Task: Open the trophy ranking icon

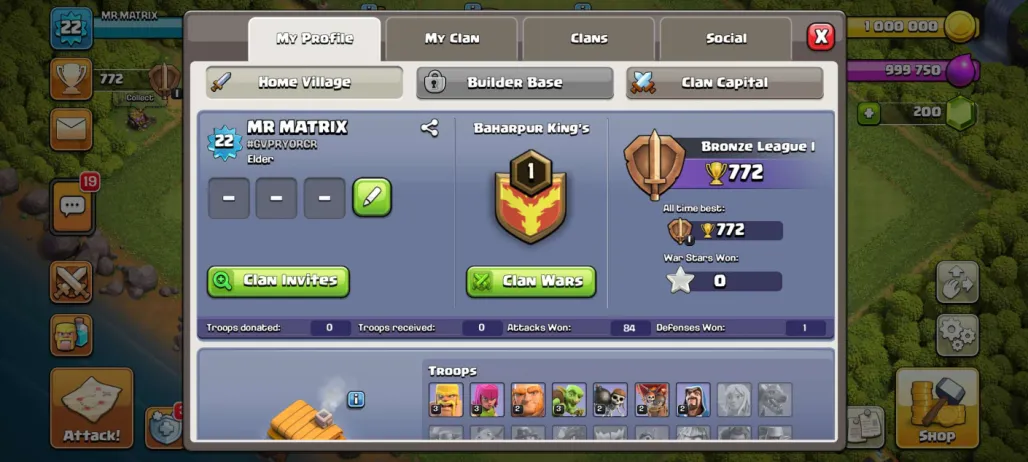Action: pos(71,79)
